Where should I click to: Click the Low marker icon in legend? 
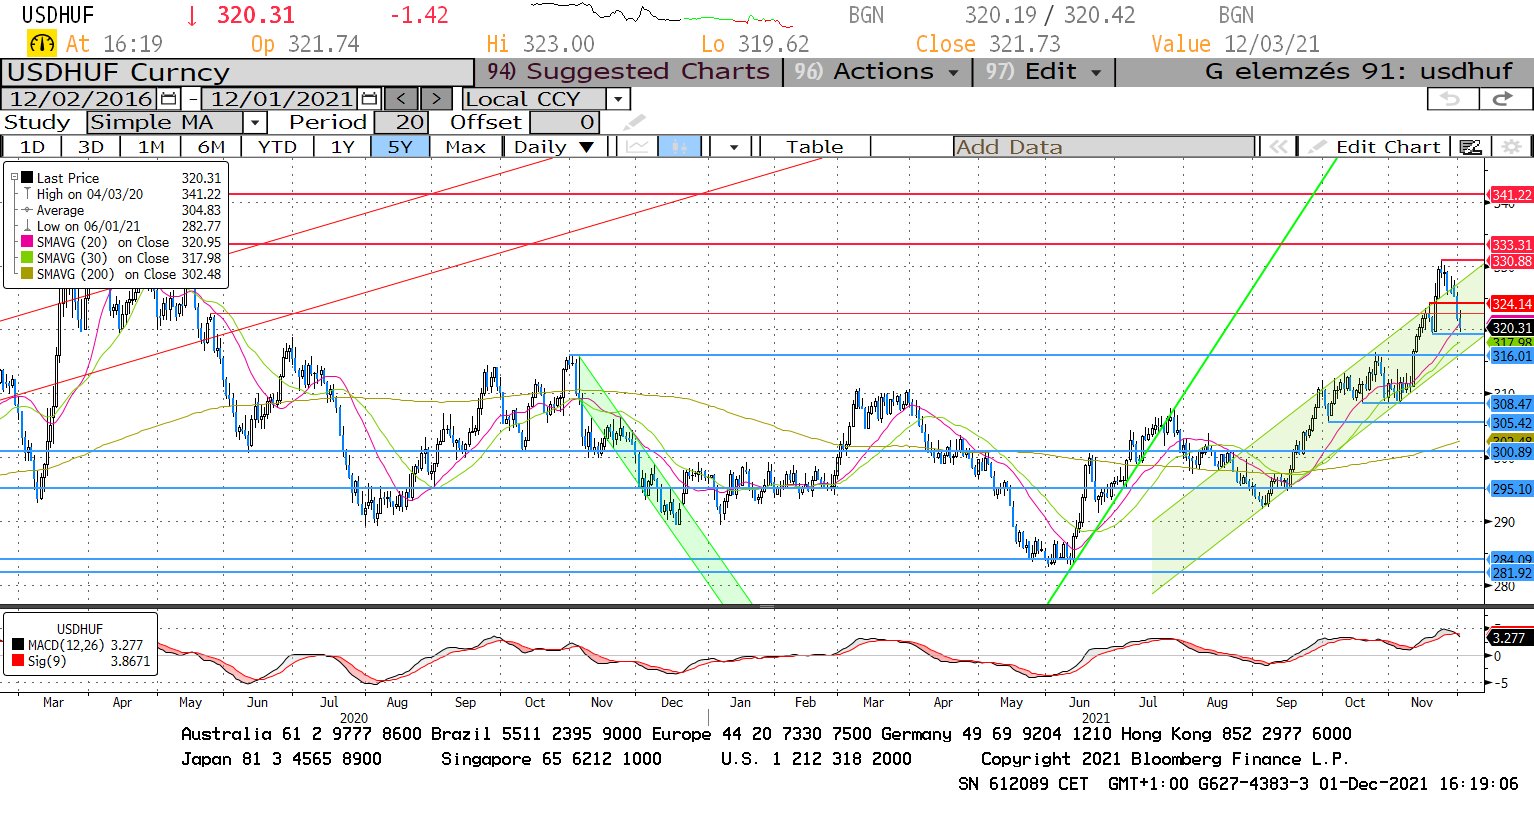pos(28,226)
